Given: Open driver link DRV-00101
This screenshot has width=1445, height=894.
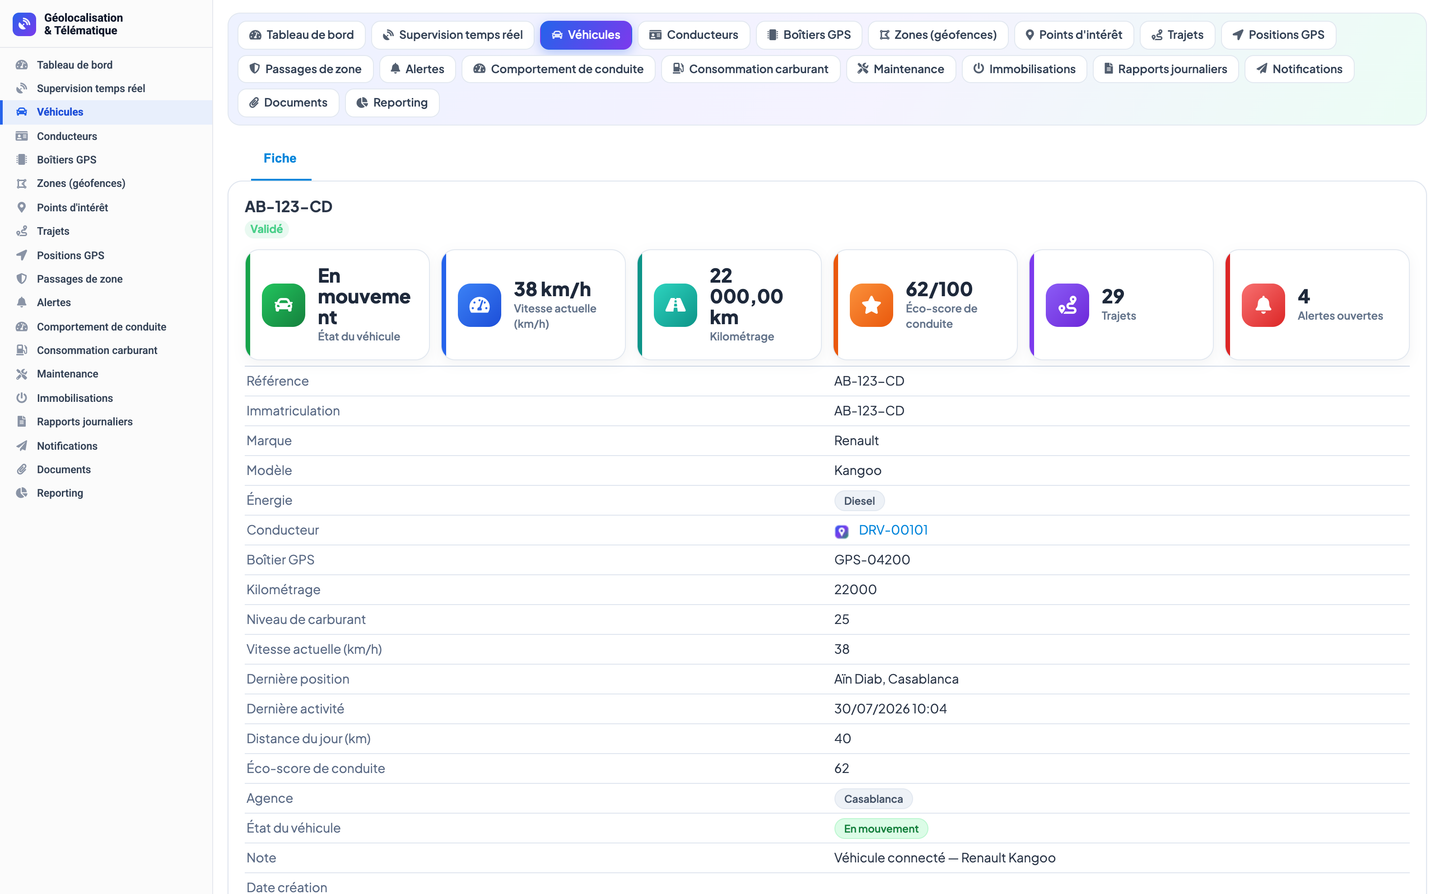Looking at the screenshot, I should pos(893,530).
